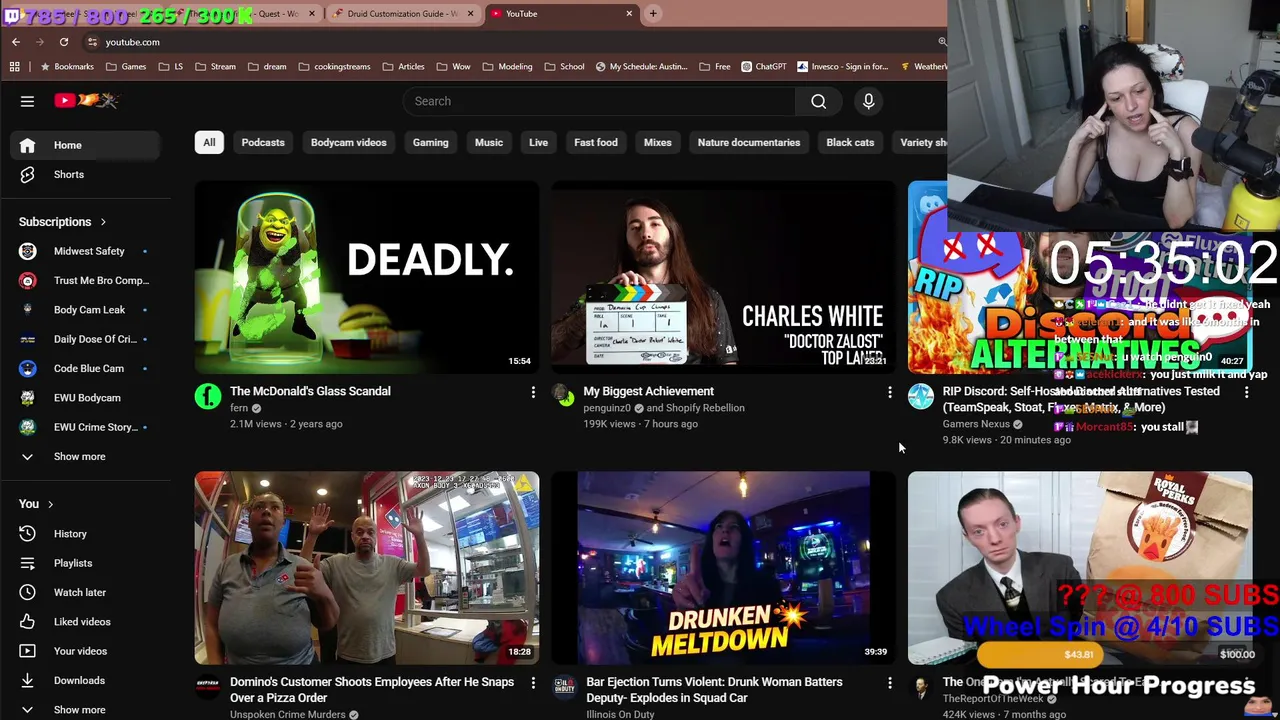The image size is (1280, 720).
Task: Open the ChatGPT bookmark
Action: click(764, 67)
